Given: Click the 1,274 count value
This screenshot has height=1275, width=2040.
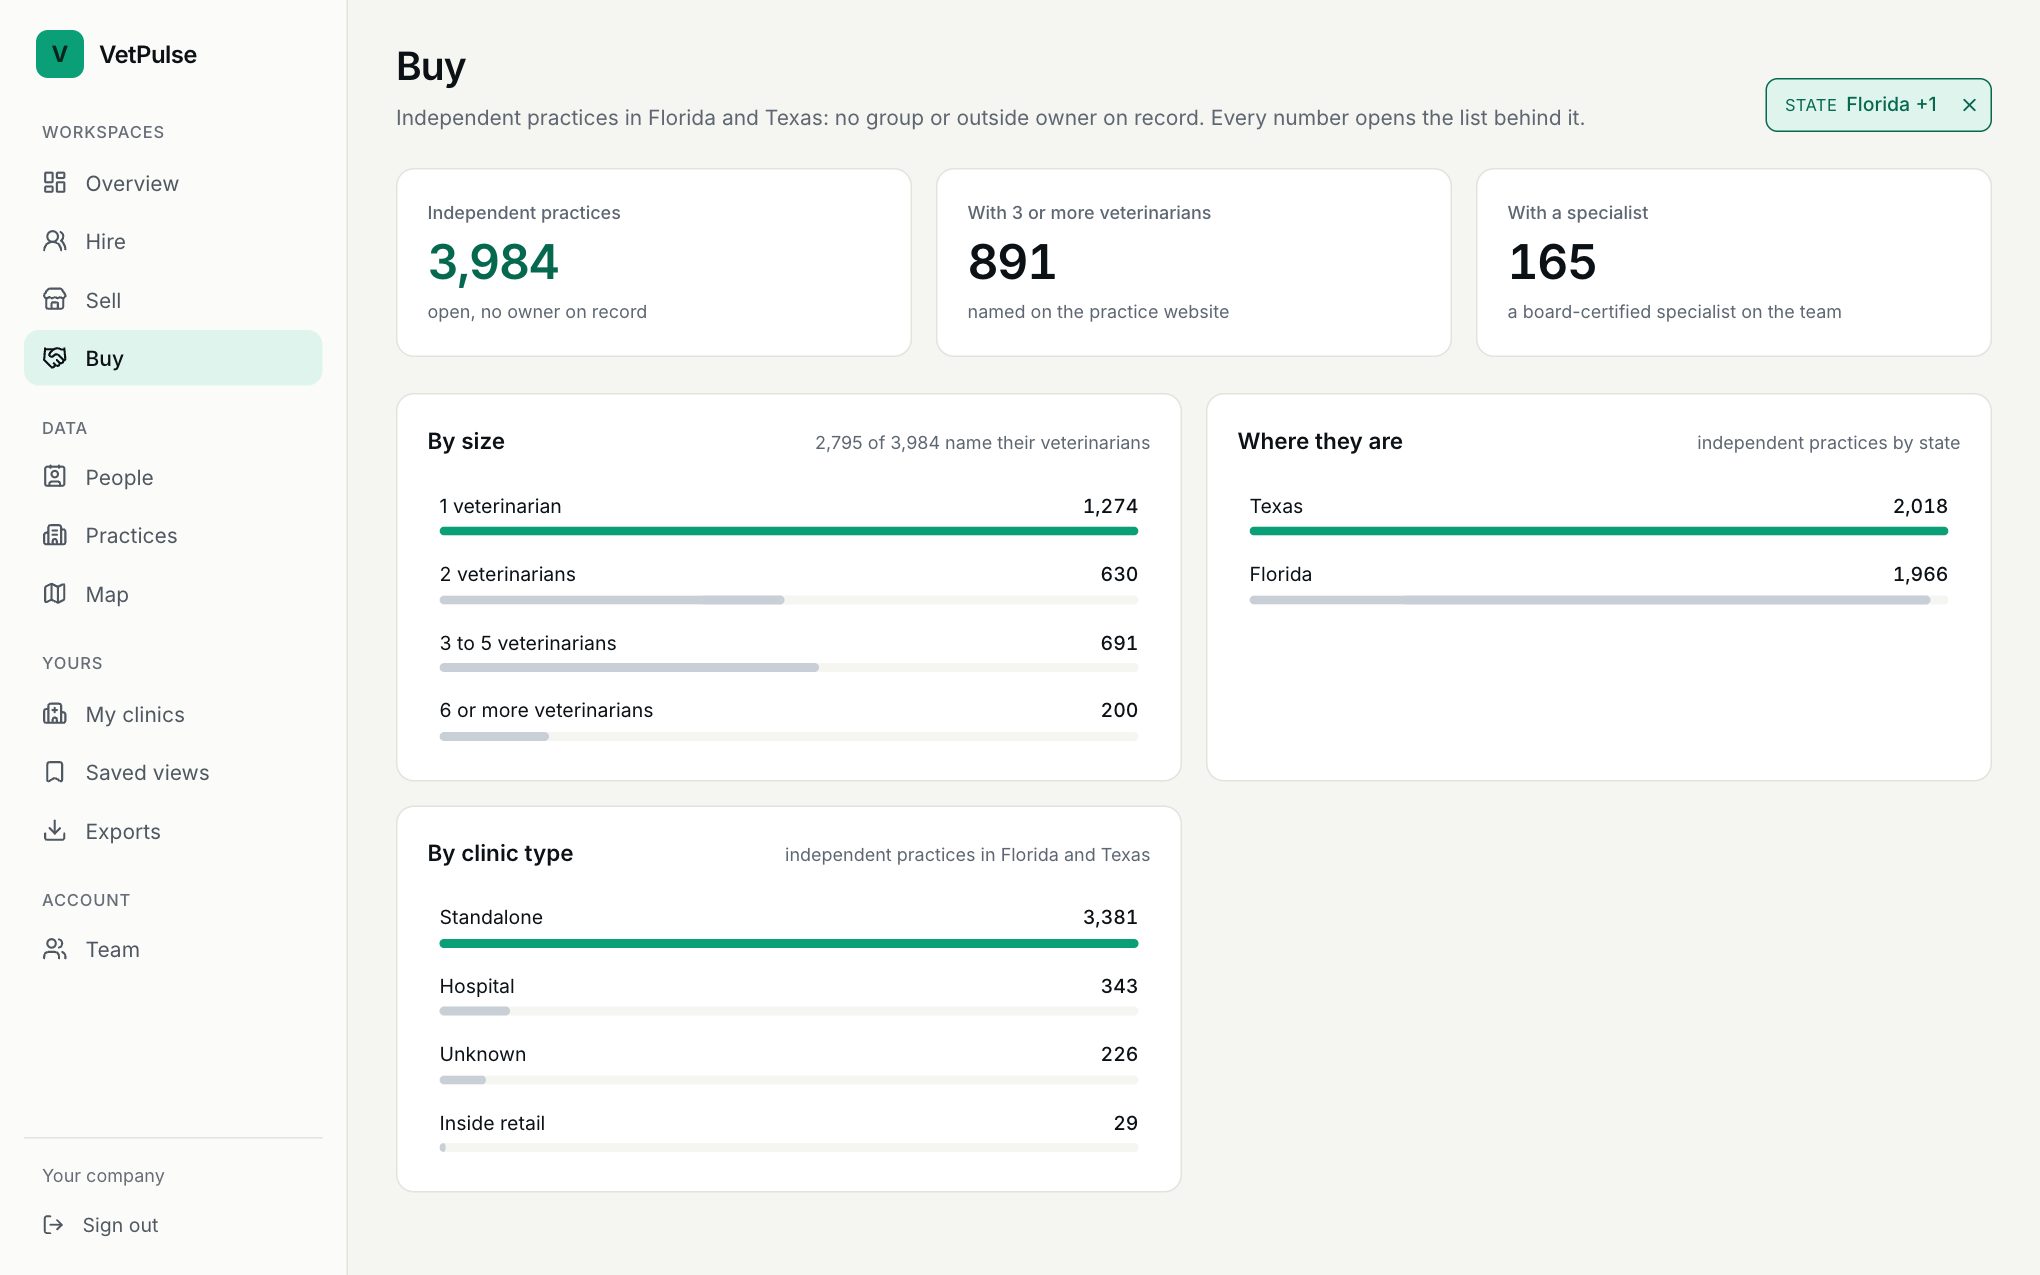Looking at the screenshot, I should point(1110,506).
